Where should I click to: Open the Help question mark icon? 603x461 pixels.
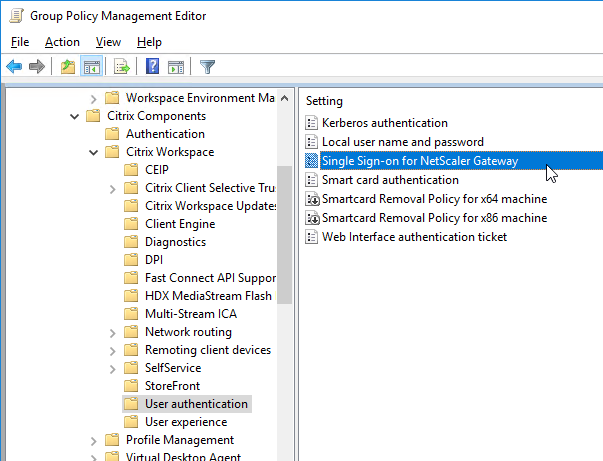coord(153,67)
